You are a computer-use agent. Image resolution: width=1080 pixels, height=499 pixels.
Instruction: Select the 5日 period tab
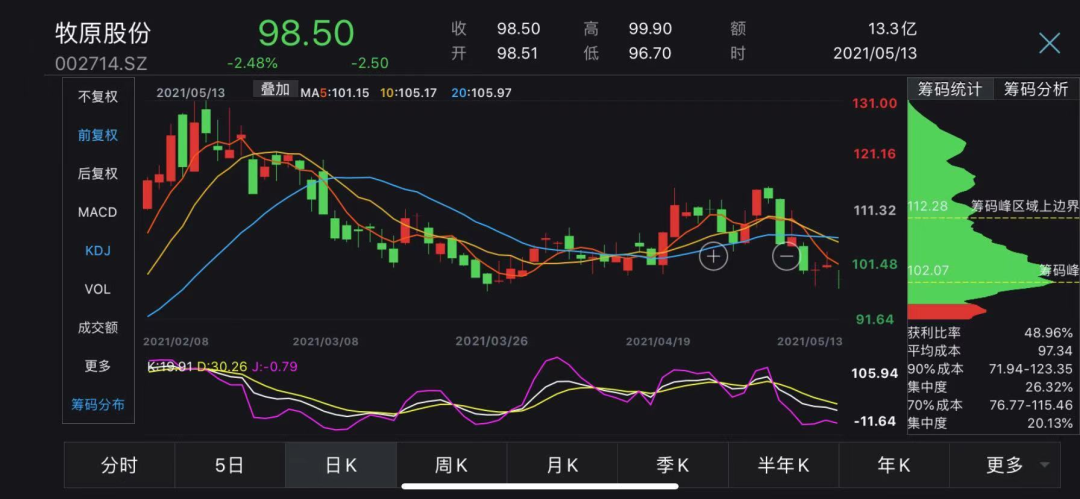tap(229, 465)
